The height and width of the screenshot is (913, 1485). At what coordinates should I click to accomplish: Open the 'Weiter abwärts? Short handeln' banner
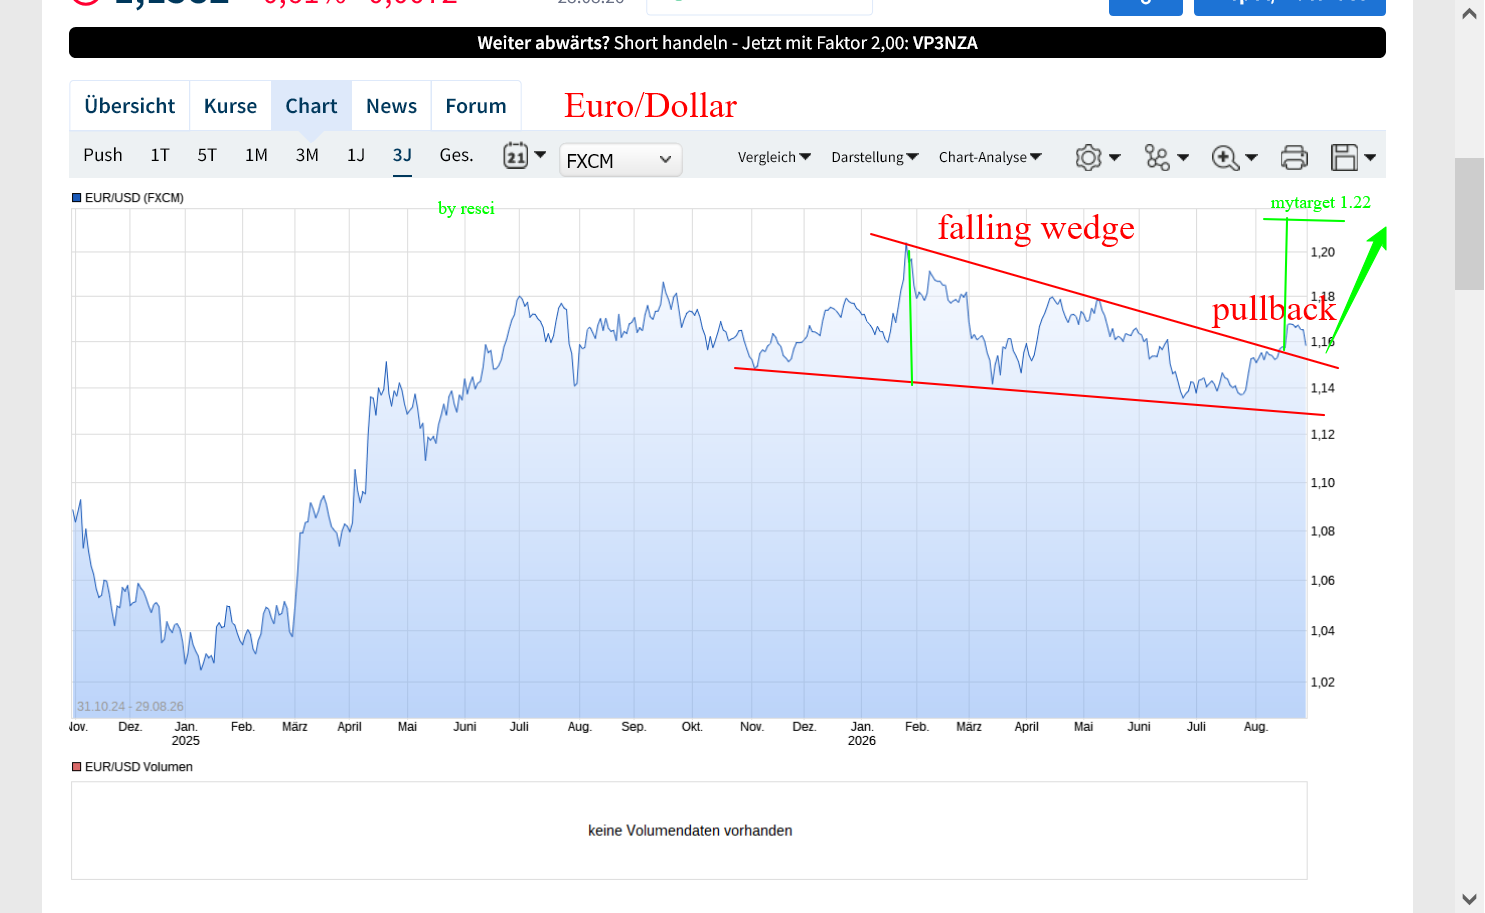click(727, 43)
